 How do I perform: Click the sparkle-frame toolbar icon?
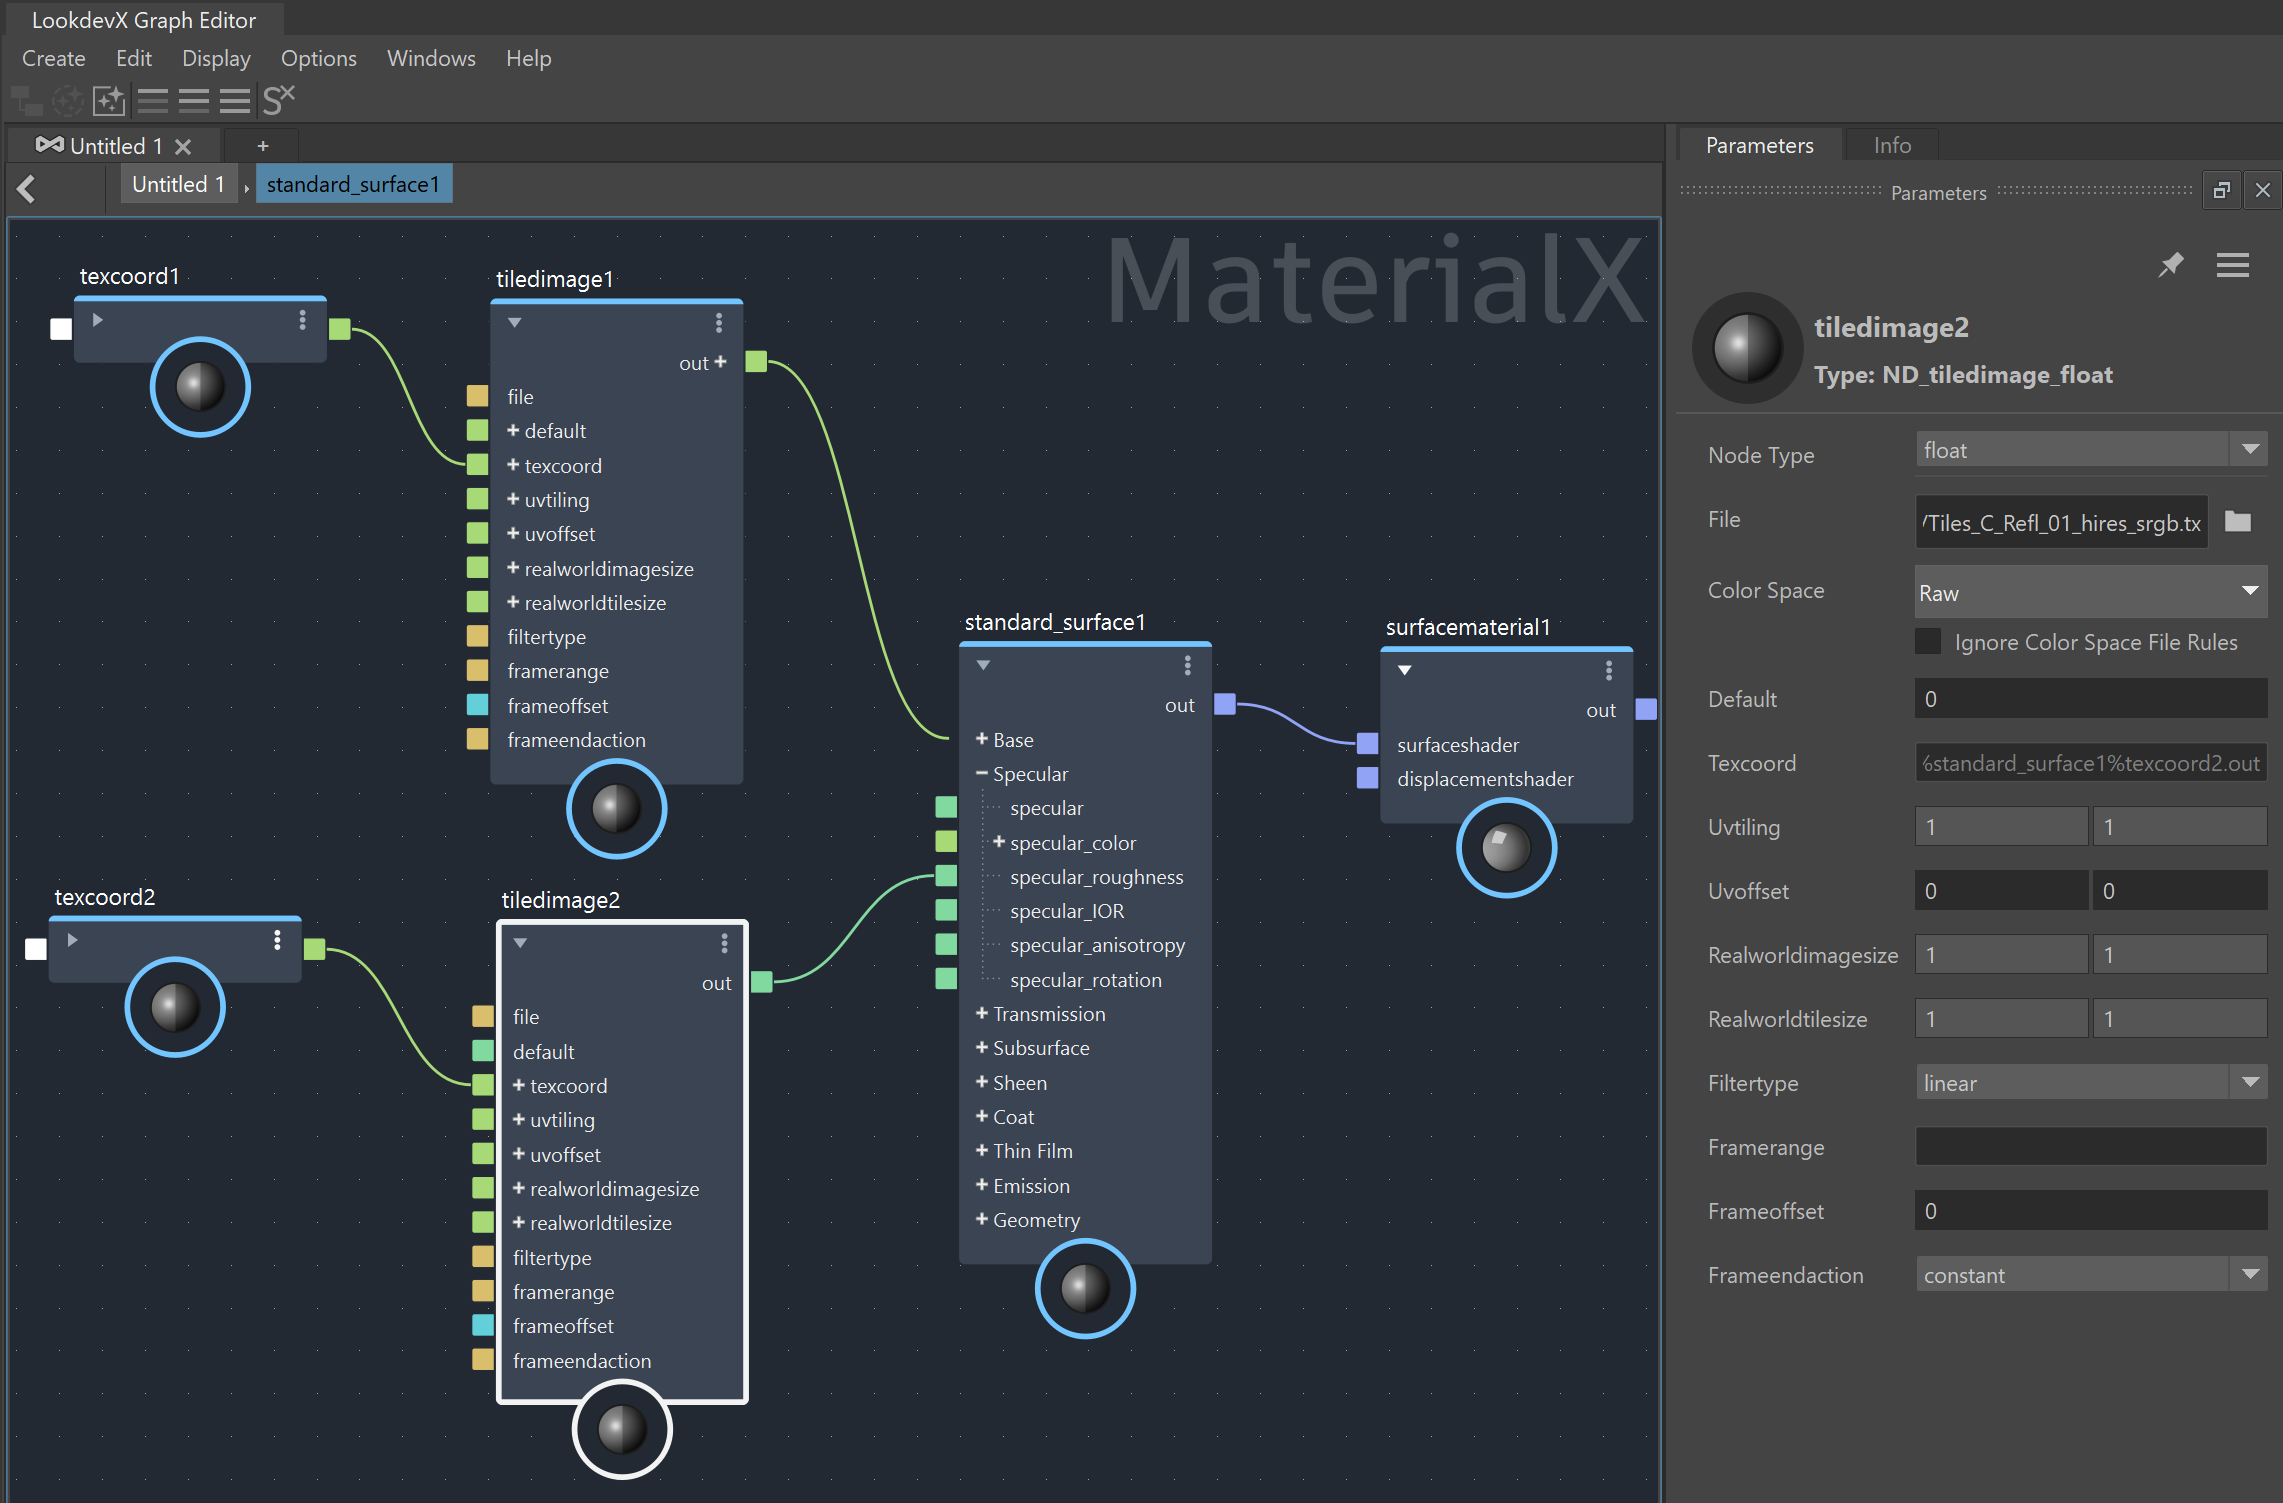(109, 100)
